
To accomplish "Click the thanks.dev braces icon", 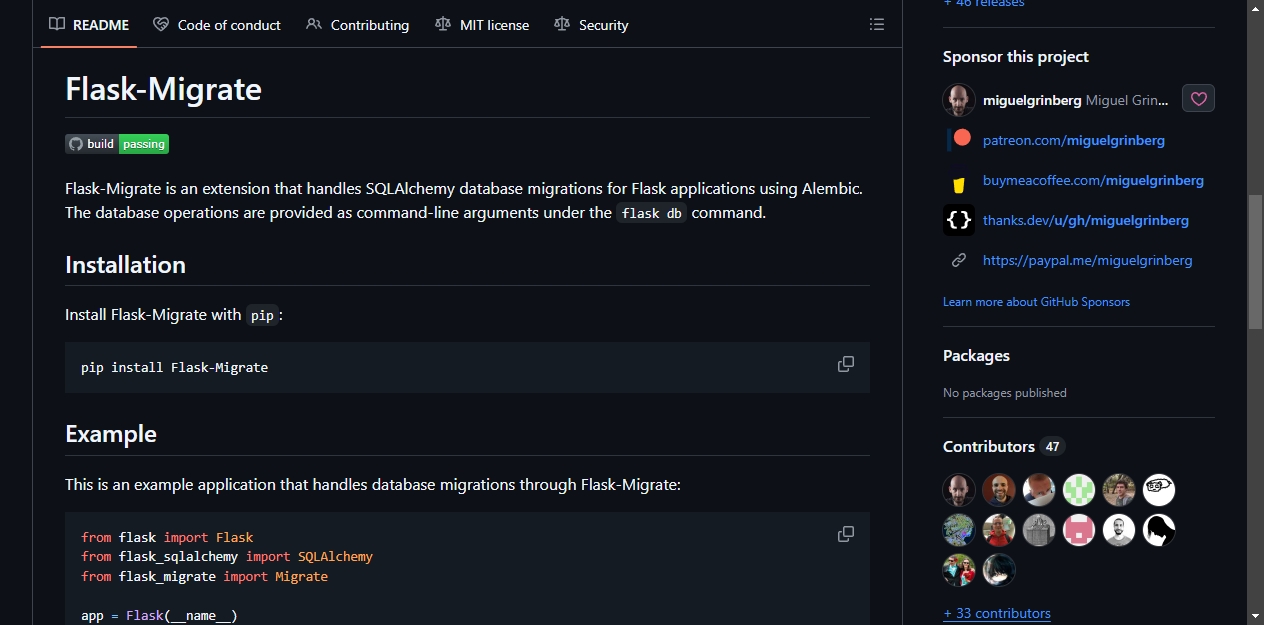I will [x=959, y=220].
